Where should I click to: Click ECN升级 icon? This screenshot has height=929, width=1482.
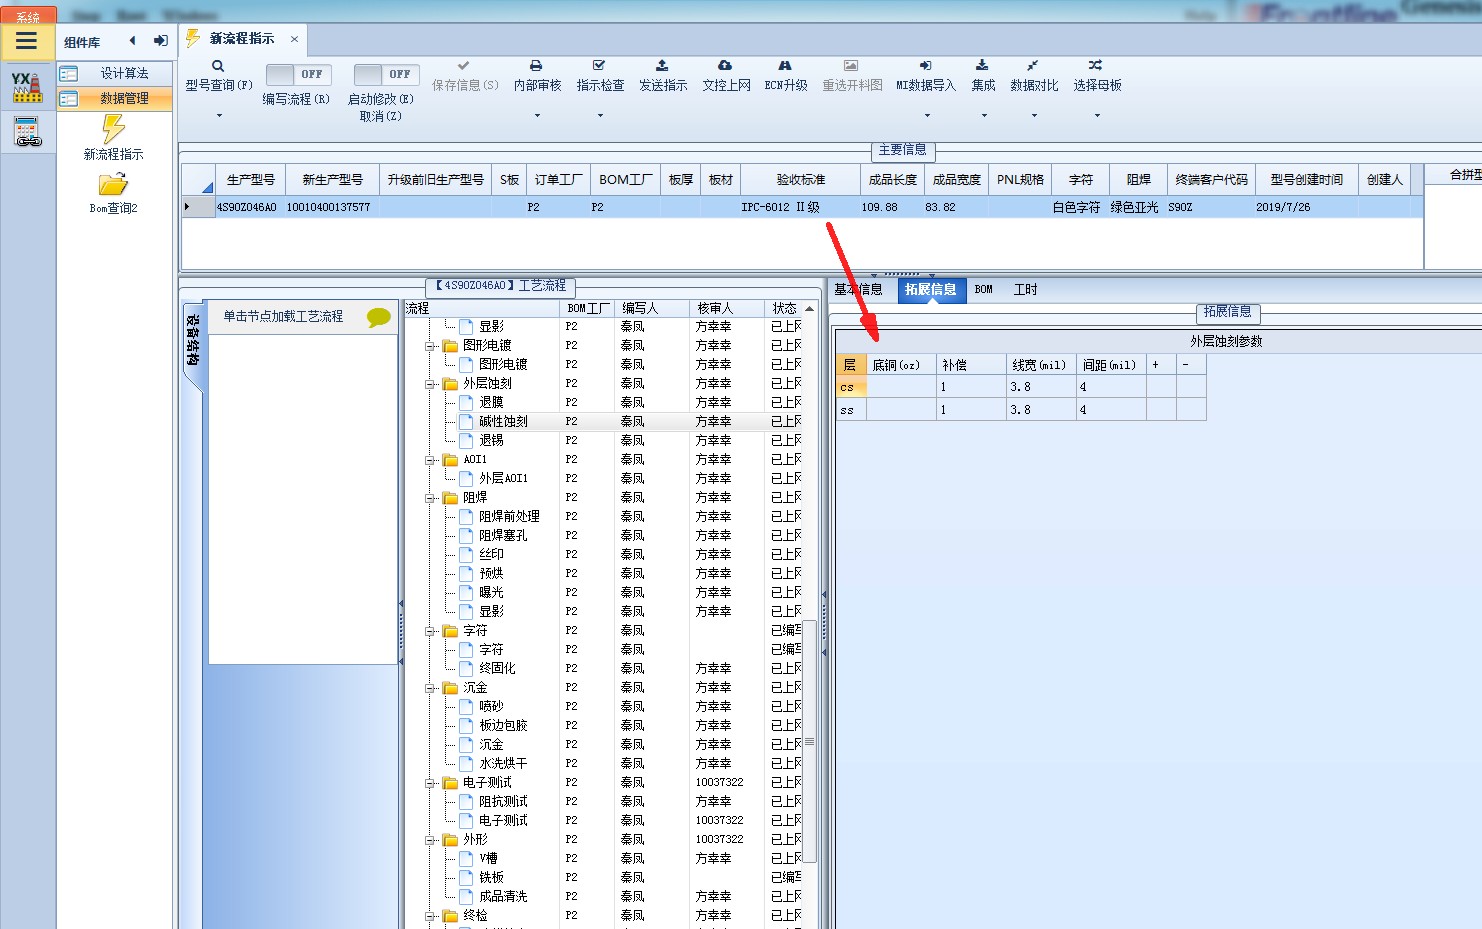coord(785,65)
